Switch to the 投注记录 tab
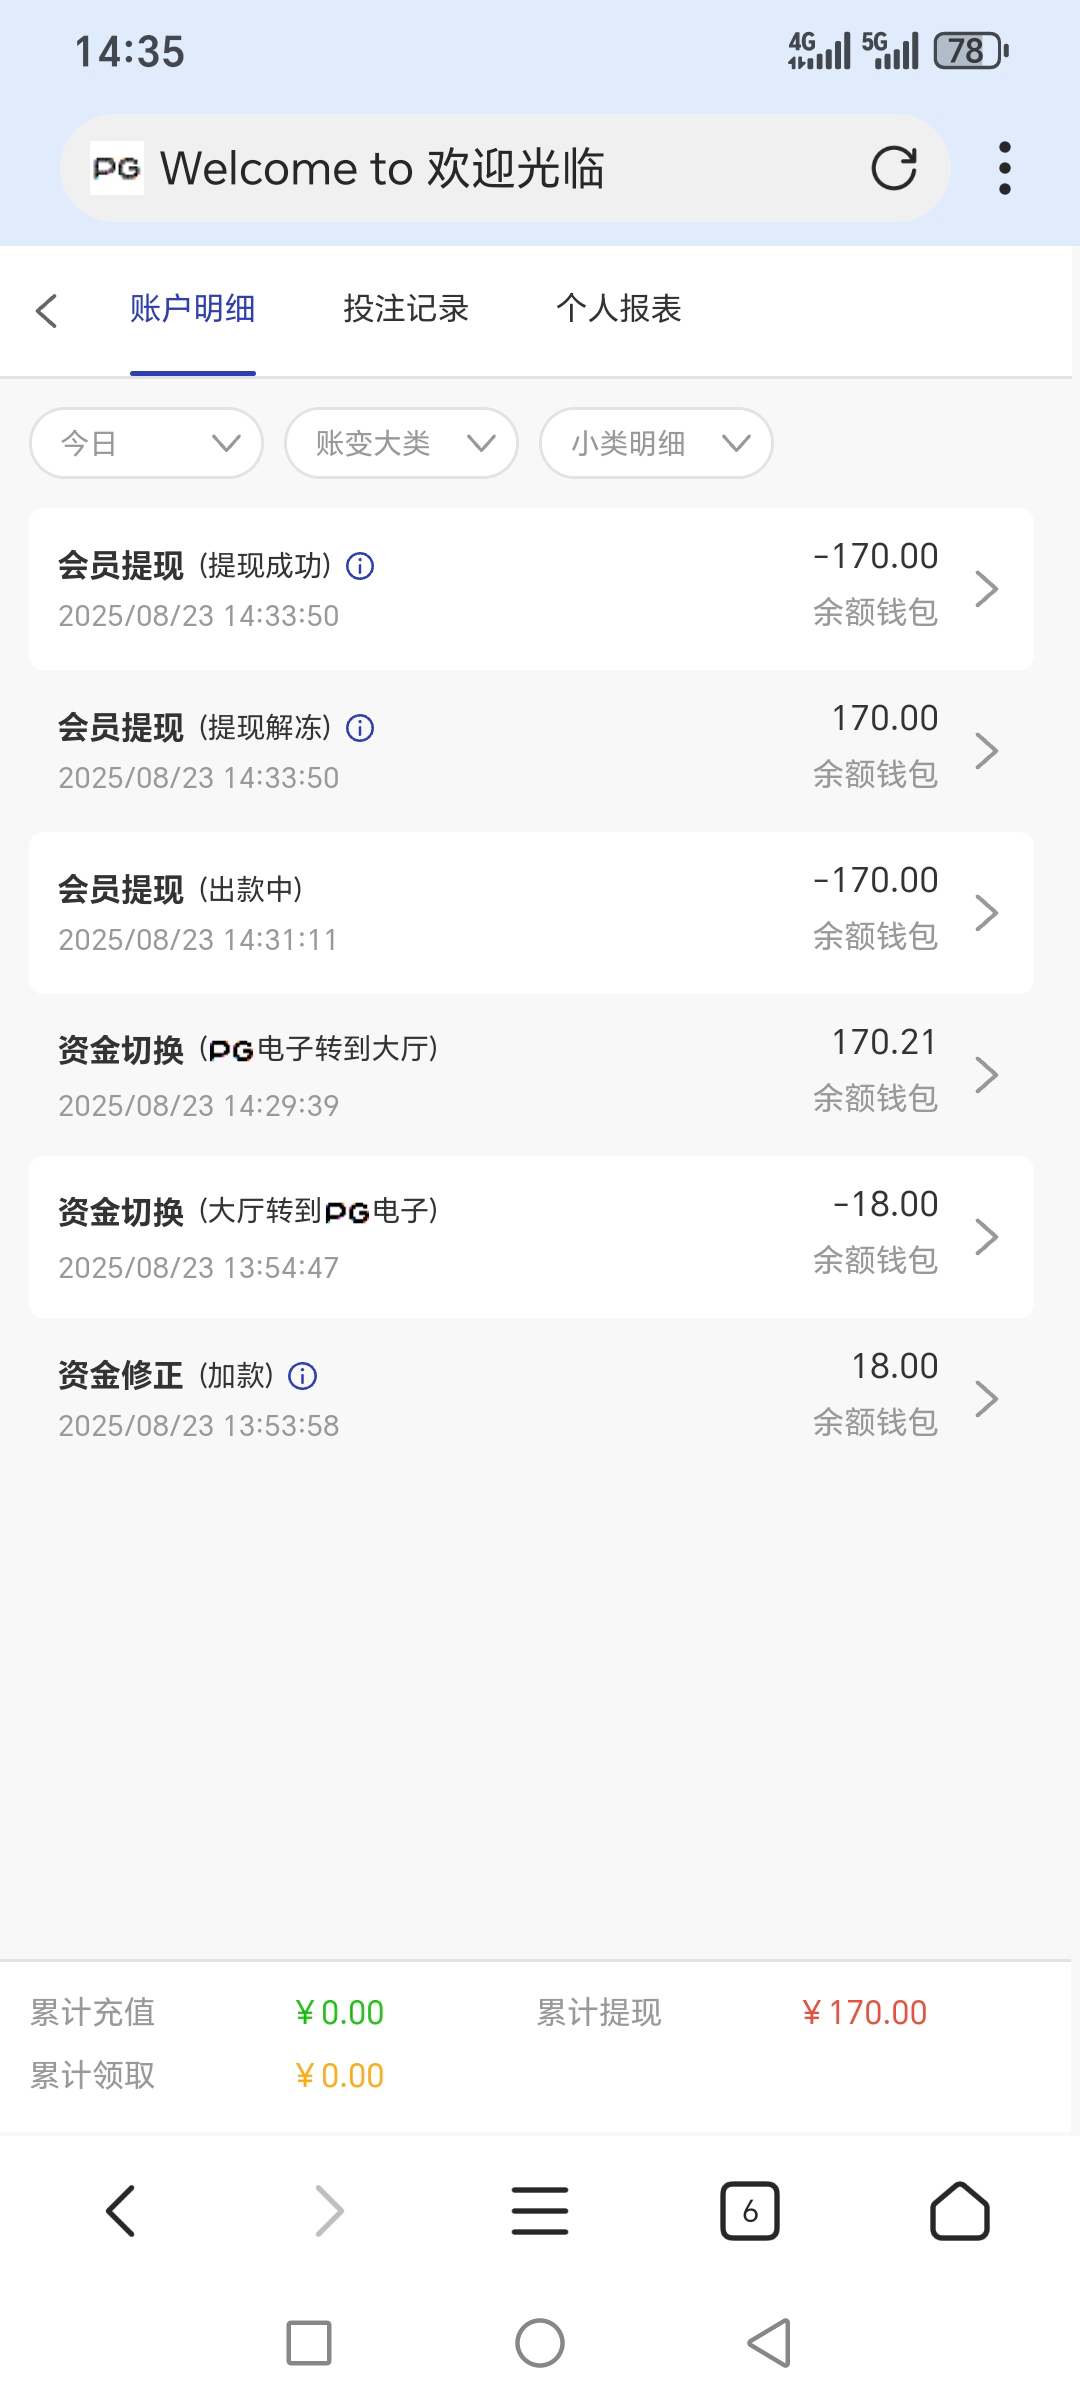This screenshot has width=1080, height=2400. click(406, 309)
